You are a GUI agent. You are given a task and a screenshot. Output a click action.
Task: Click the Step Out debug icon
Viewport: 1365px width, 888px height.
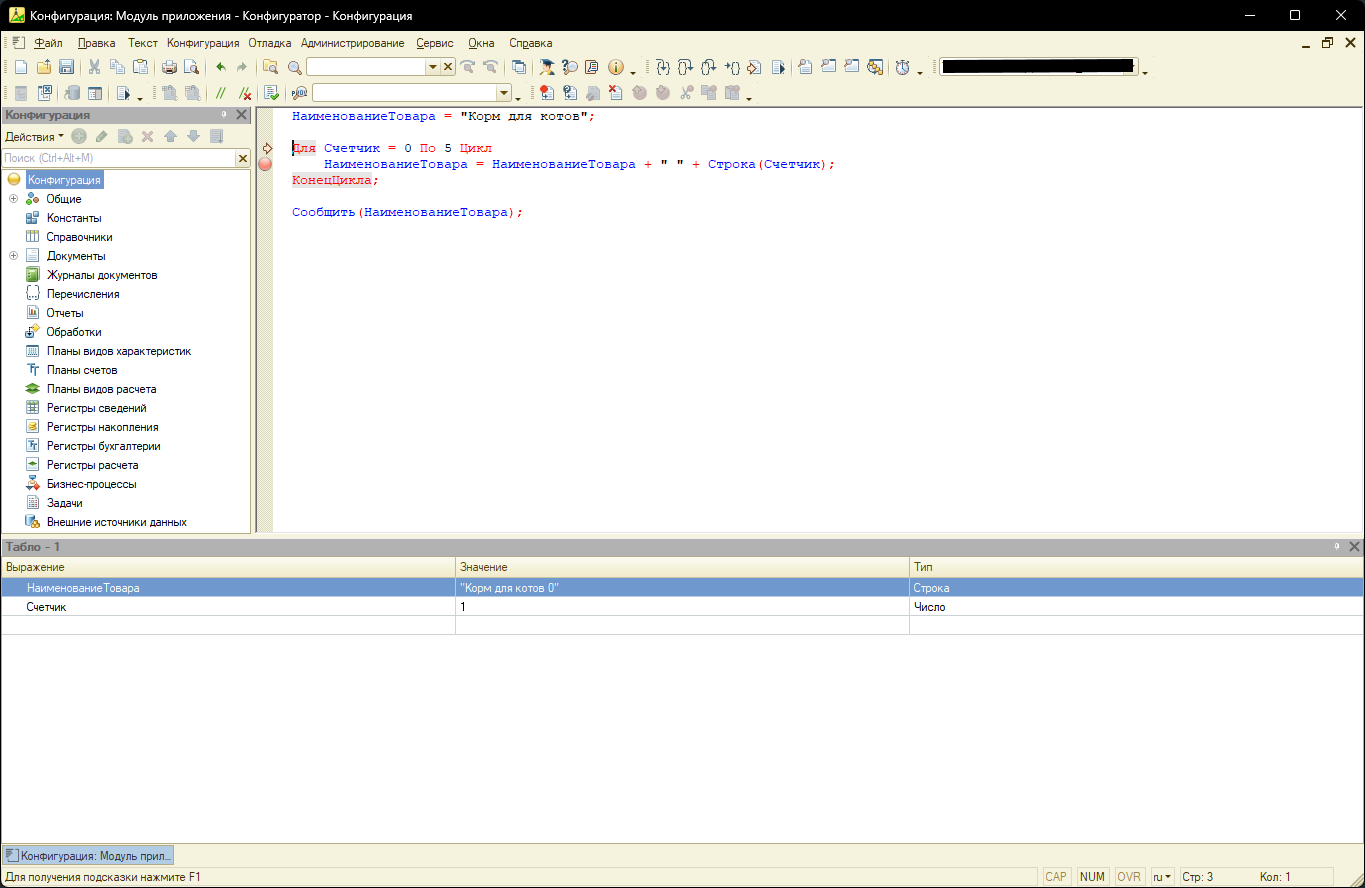tap(708, 67)
